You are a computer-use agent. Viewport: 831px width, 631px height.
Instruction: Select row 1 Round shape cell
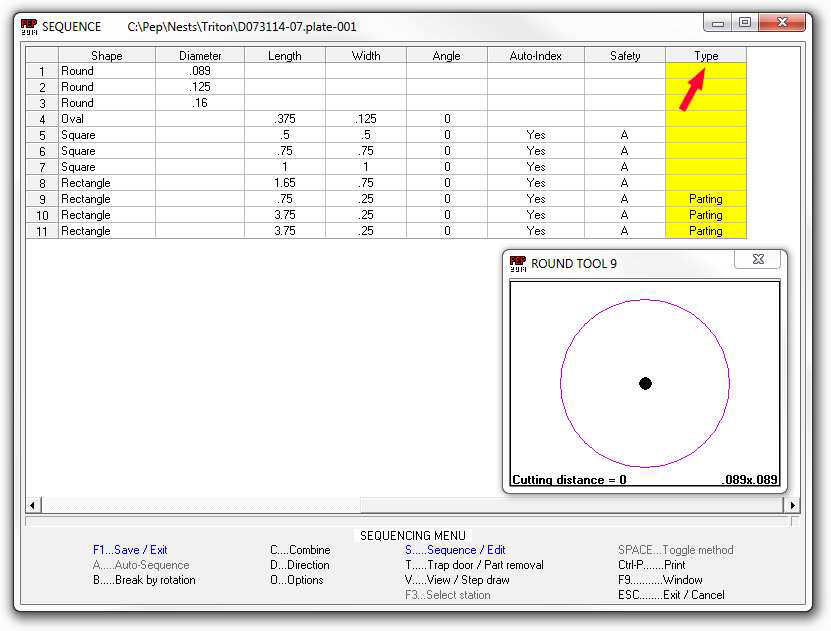106,71
